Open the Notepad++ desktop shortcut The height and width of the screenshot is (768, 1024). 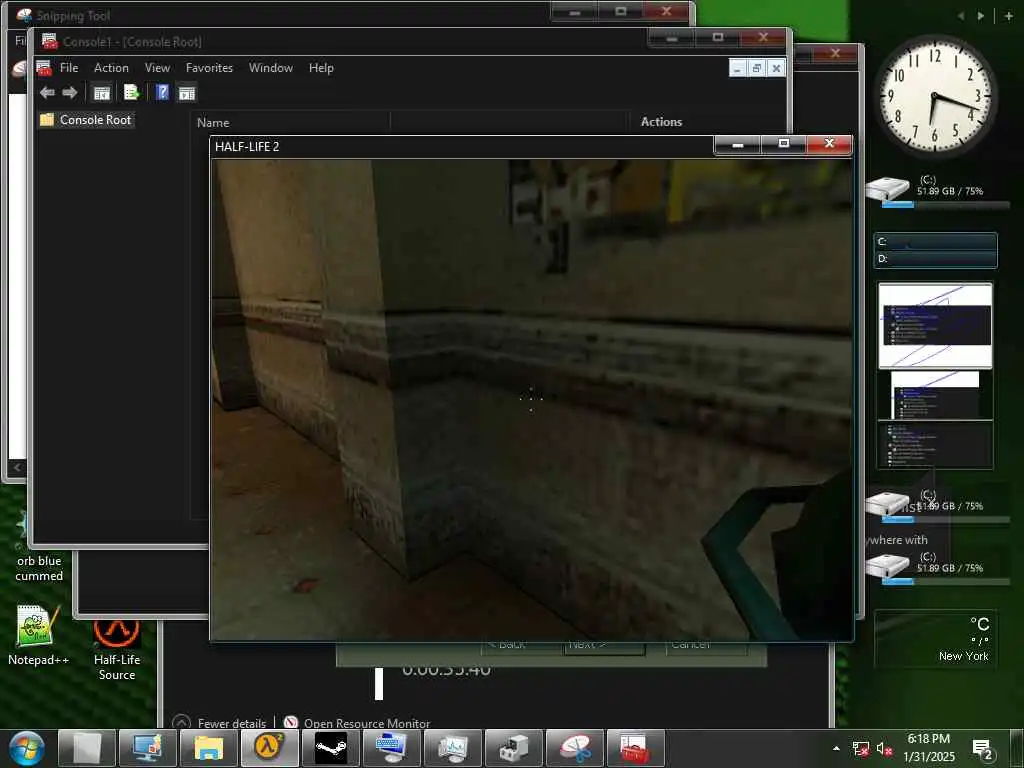(x=38, y=635)
